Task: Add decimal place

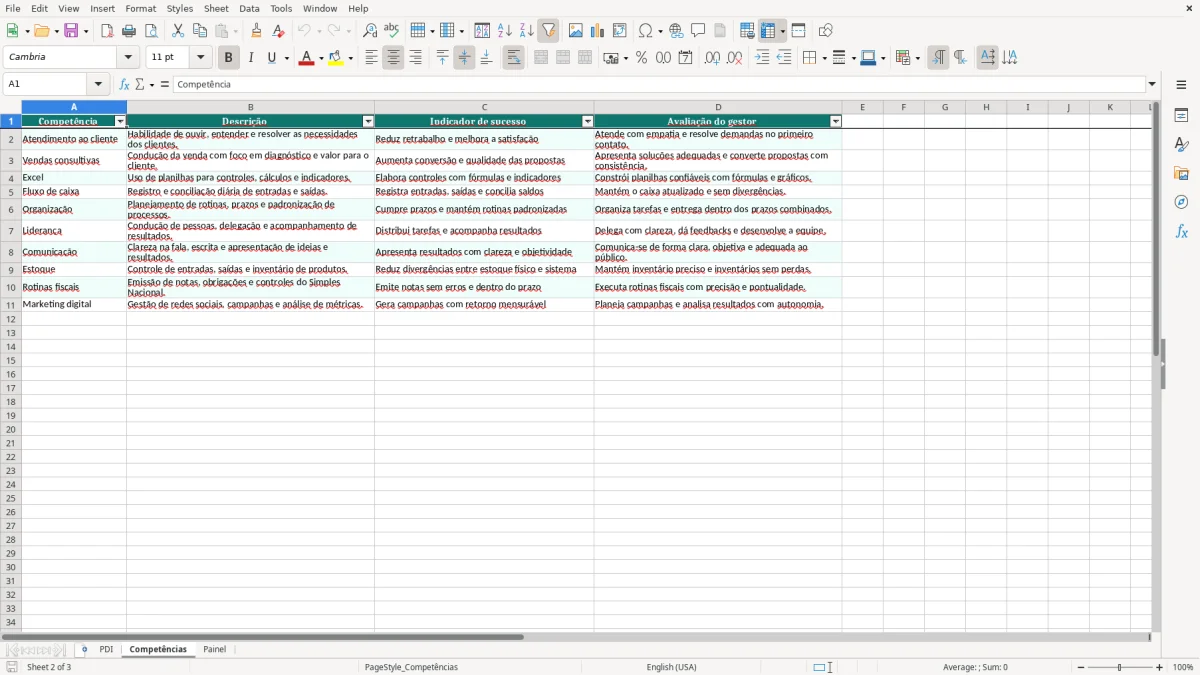Action: pos(712,58)
